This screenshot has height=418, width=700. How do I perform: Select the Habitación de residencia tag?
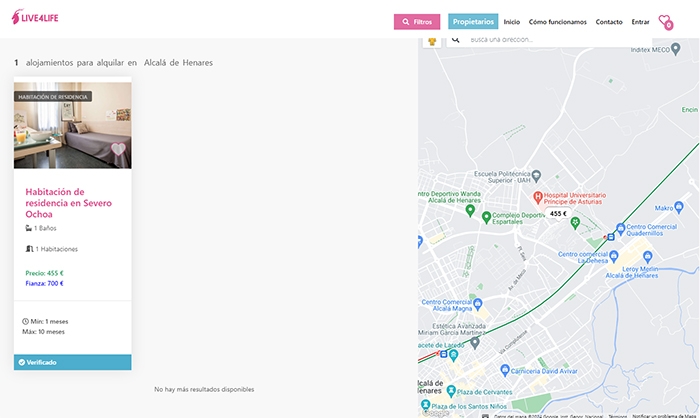[53, 96]
